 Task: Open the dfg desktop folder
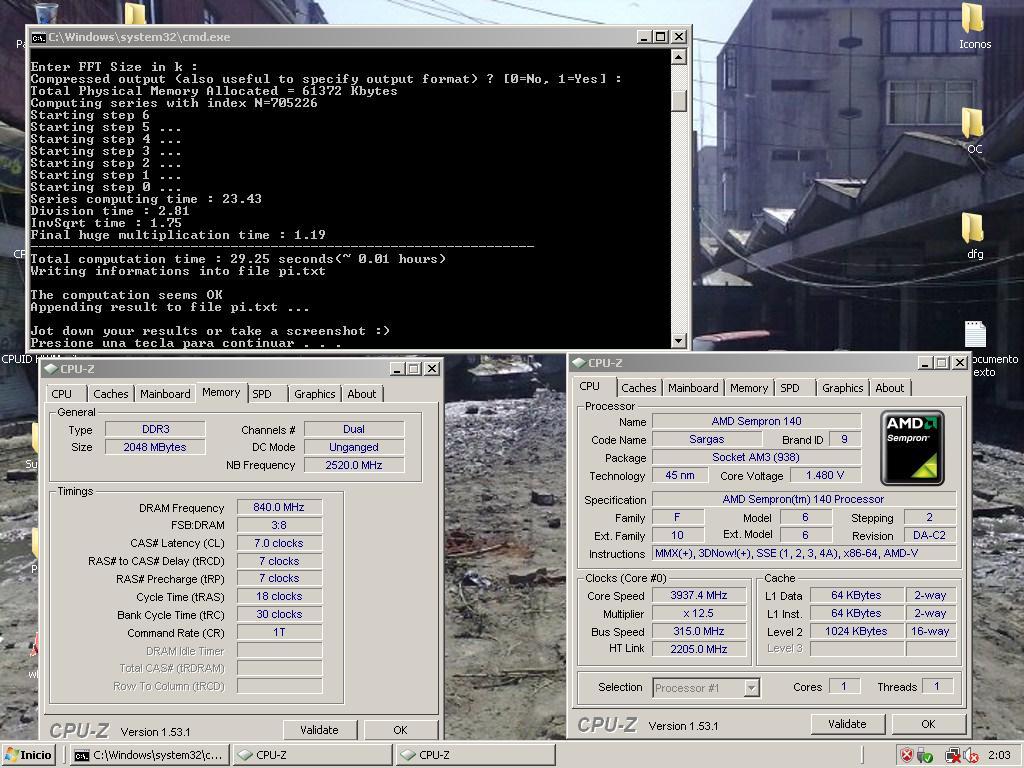point(974,235)
